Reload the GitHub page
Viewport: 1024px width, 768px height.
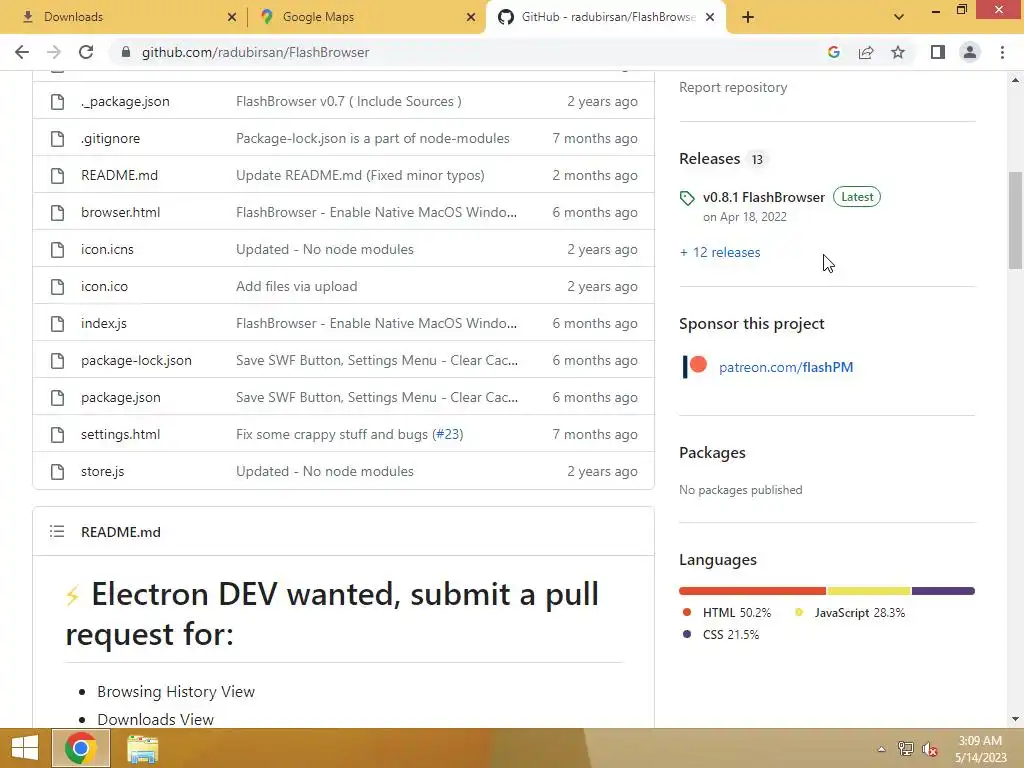click(x=86, y=52)
